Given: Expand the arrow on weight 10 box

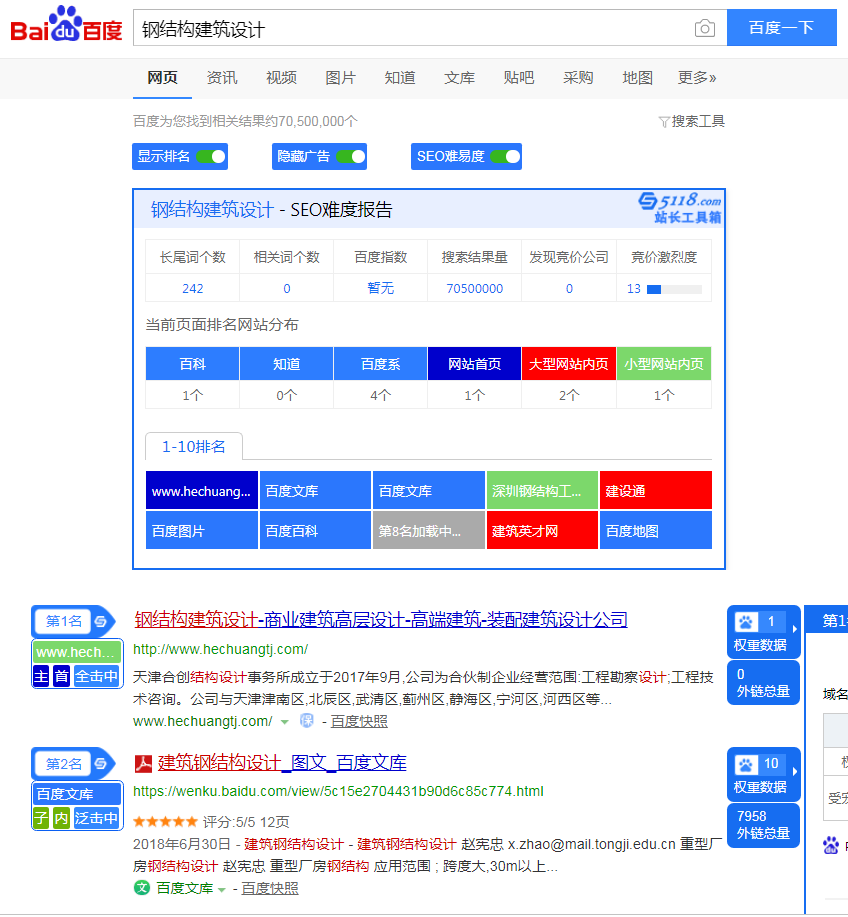Looking at the screenshot, I should coord(794,771).
